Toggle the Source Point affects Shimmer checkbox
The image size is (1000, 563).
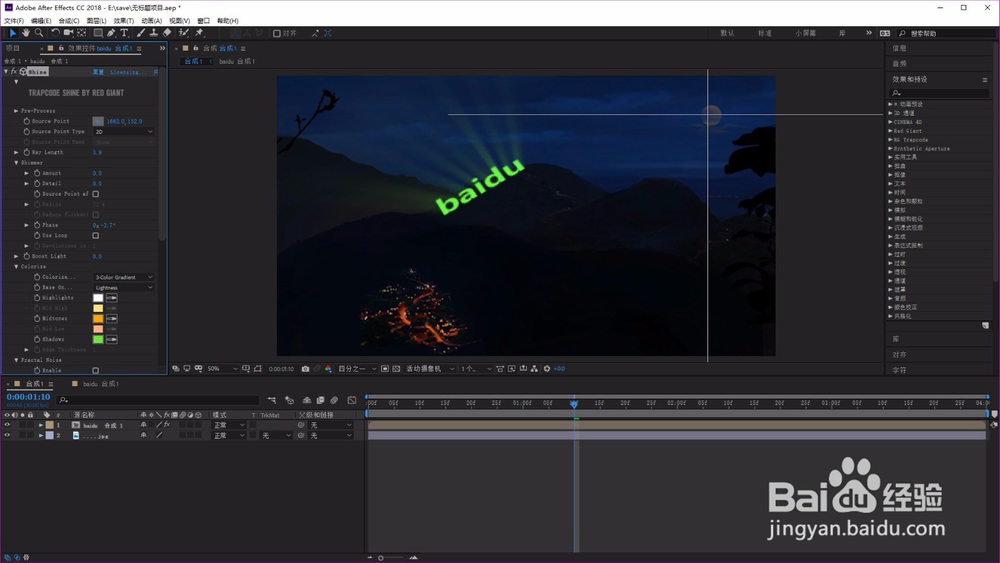[96, 194]
